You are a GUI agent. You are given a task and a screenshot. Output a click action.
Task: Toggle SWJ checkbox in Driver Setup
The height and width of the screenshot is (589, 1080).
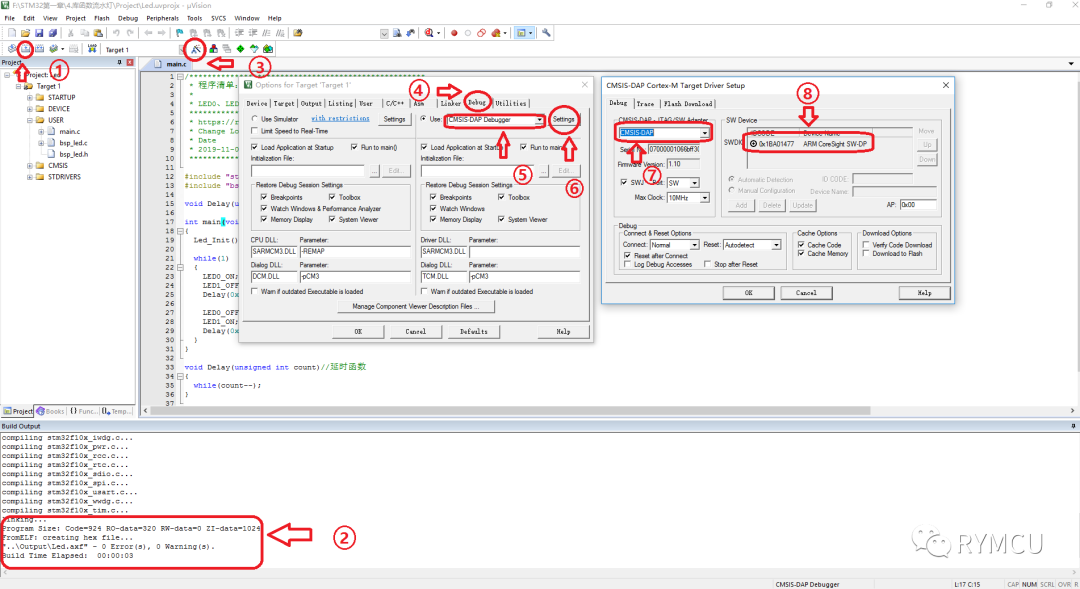point(624,183)
